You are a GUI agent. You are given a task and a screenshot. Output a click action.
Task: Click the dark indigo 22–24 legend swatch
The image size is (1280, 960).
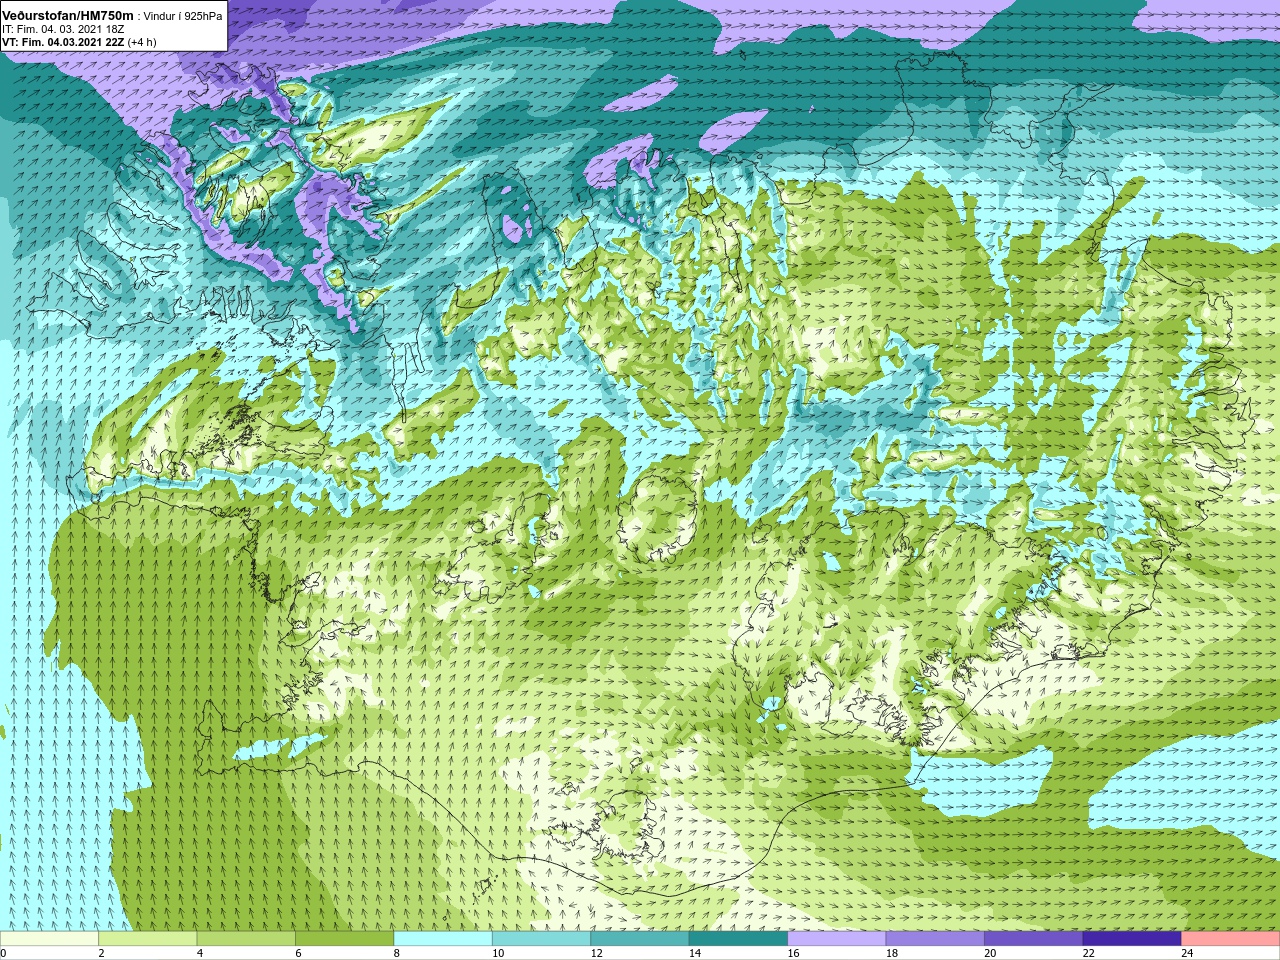click(x=1132, y=939)
